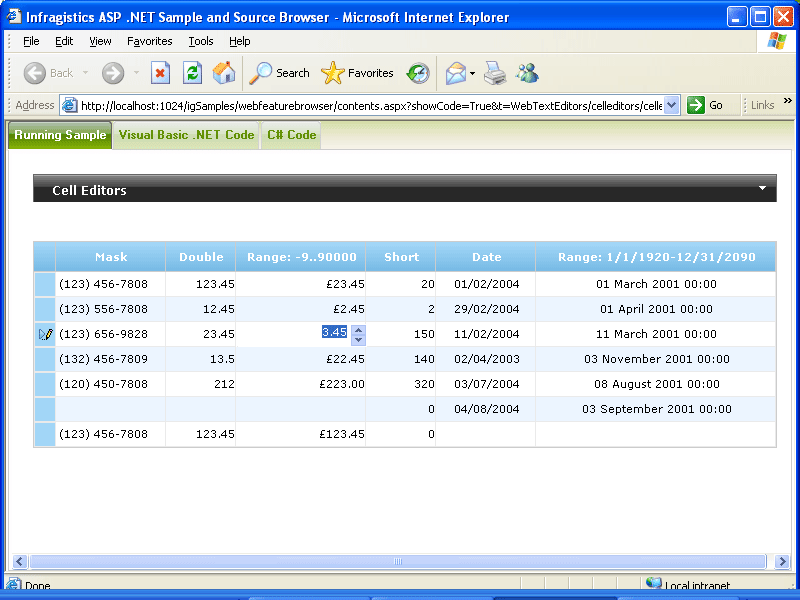
Task: Click the Messenger icon on the toolbar
Action: coord(527,73)
